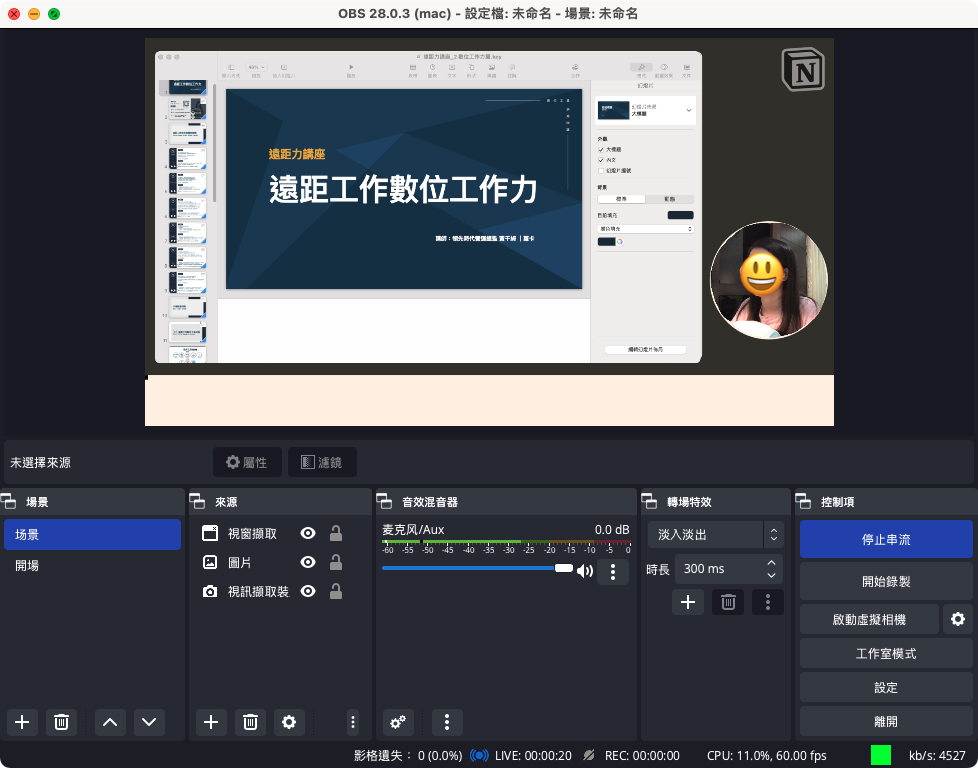Select the 視窗擷取 source row
Viewport: 978px width, 768px height.
pos(280,533)
